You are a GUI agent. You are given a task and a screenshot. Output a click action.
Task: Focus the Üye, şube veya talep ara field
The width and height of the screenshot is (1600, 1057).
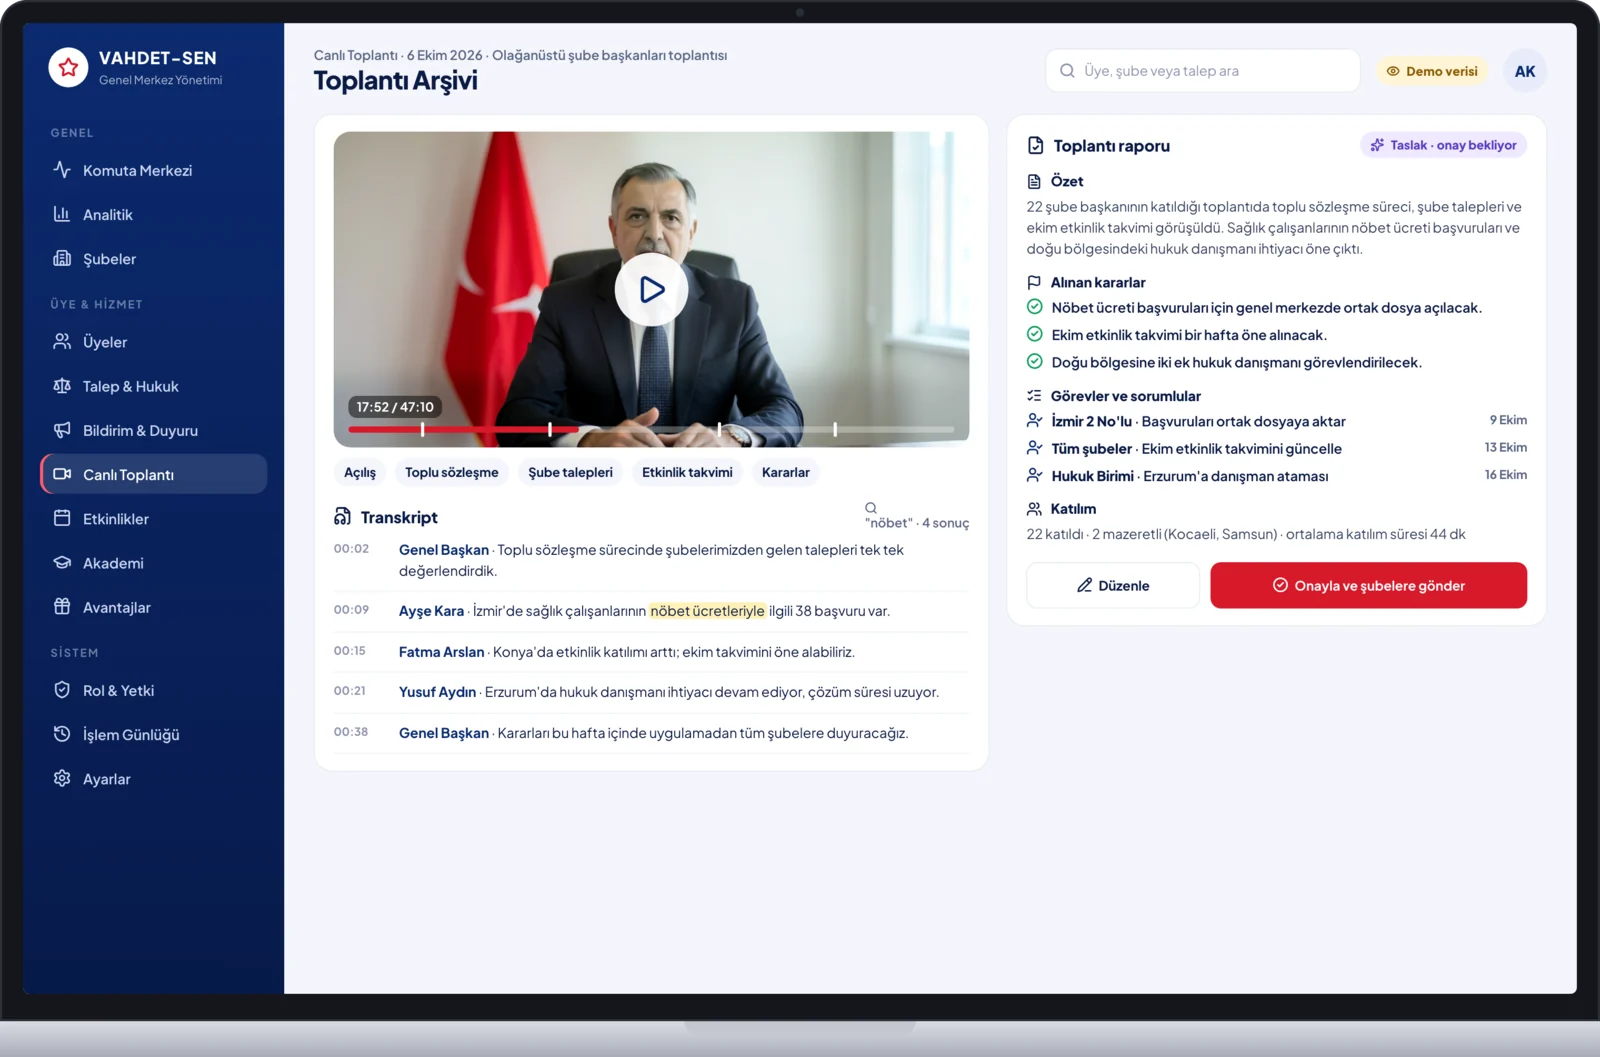[x=1203, y=71]
